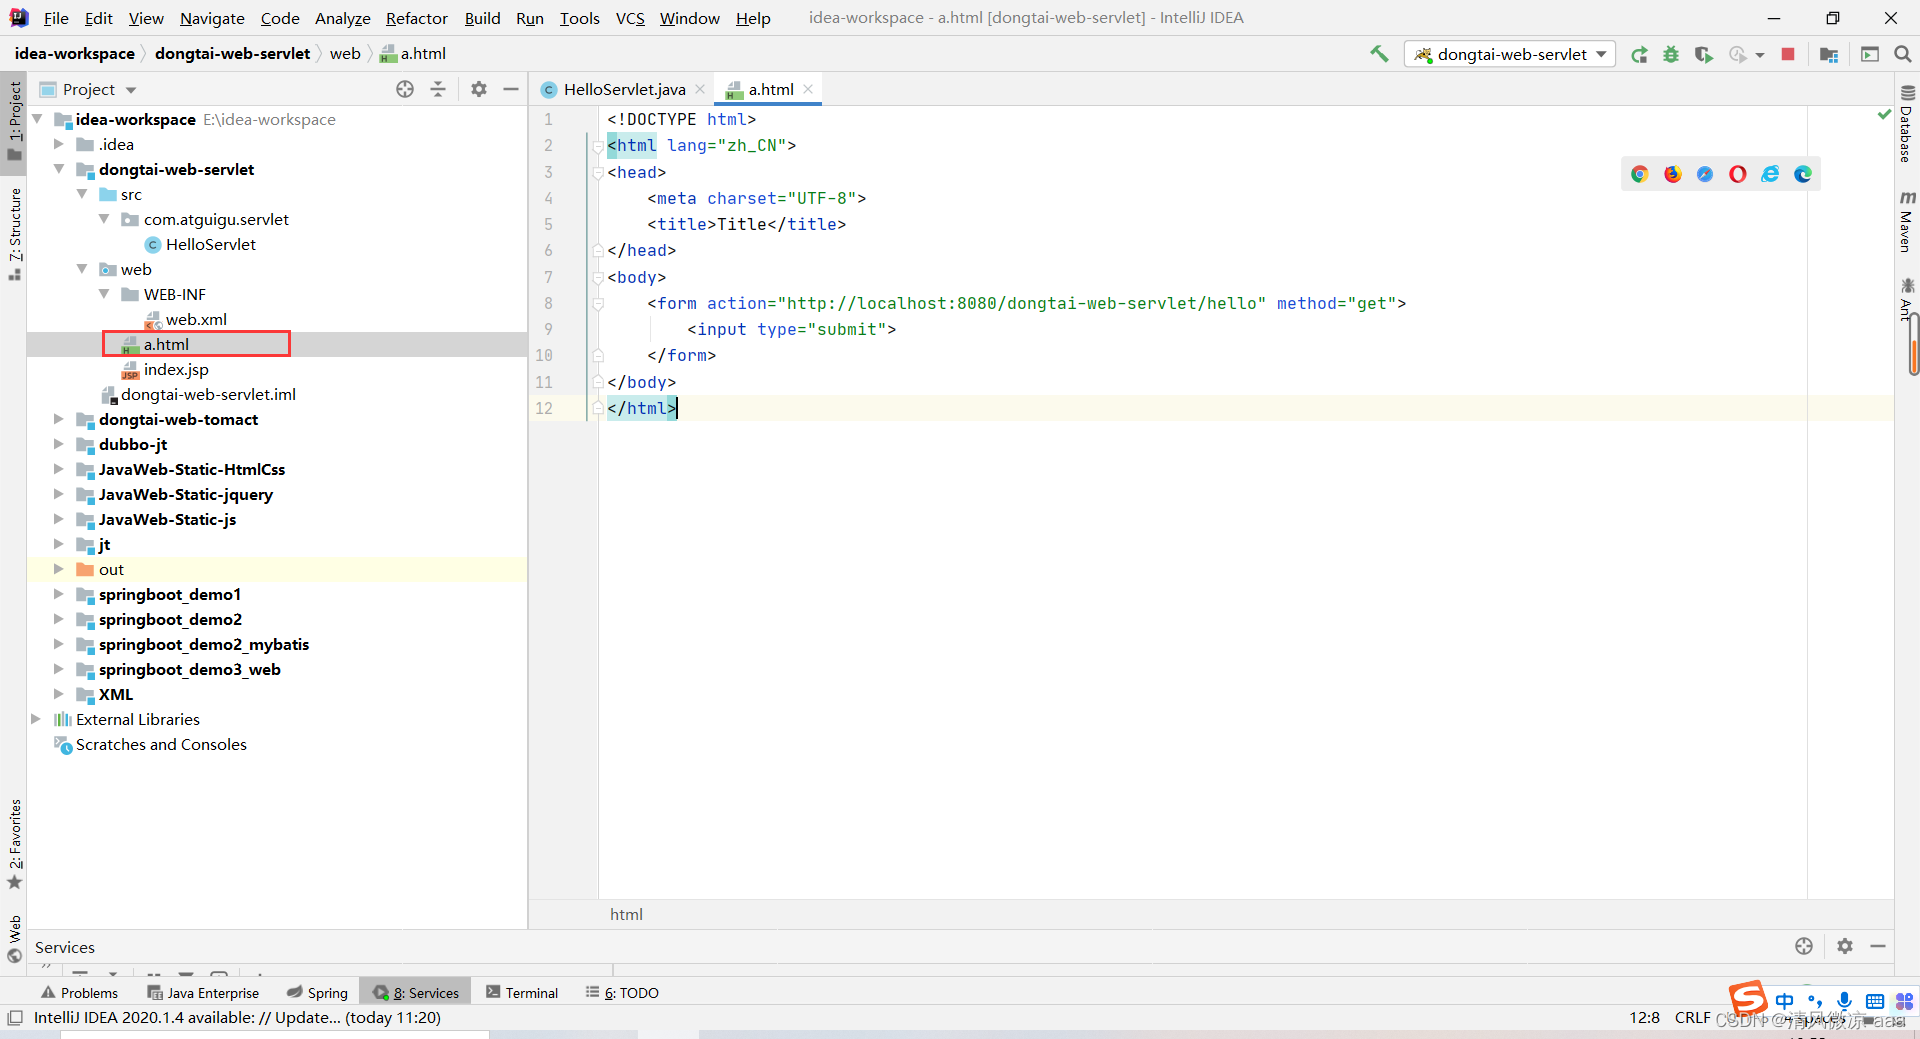Click the IDEA update available status message
Viewport: 1920px width, 1039px height.
[x=237, y=1018]
